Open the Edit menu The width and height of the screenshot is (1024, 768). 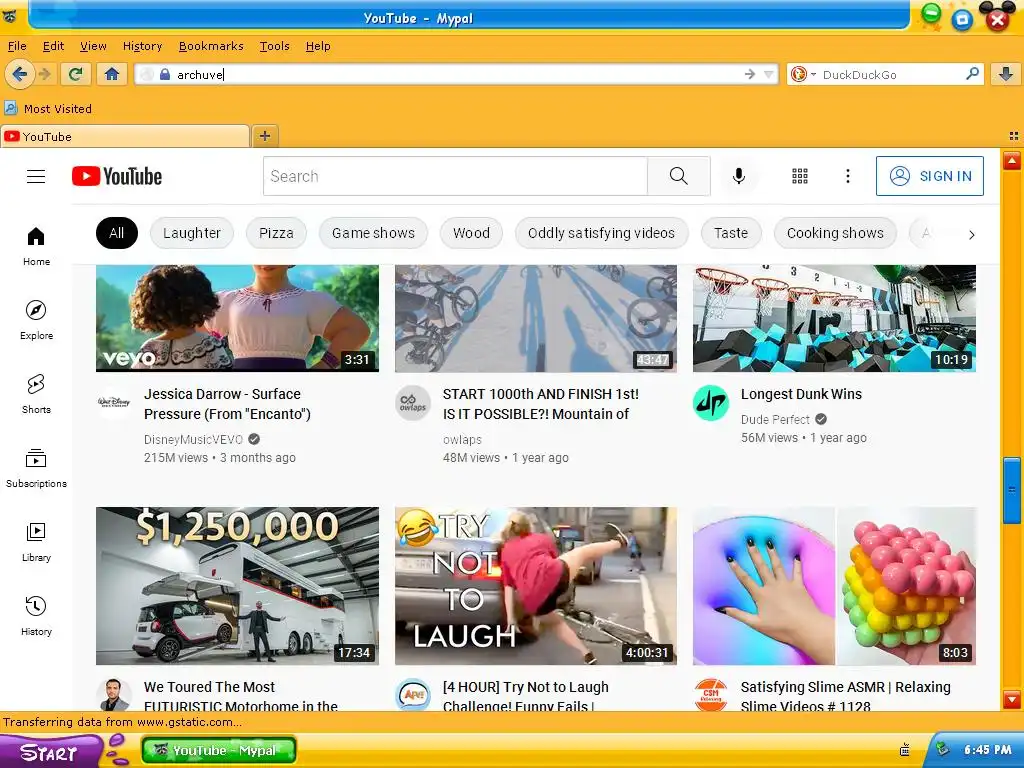(x=54, y=46)
